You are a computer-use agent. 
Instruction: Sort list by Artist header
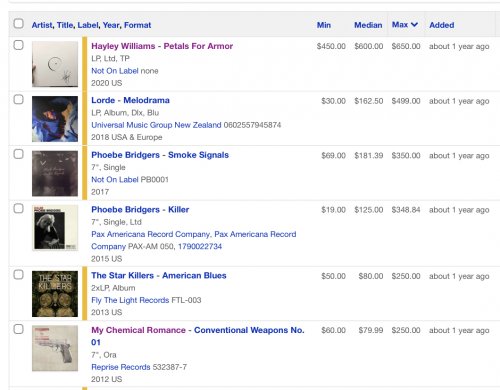click(42, 25)
